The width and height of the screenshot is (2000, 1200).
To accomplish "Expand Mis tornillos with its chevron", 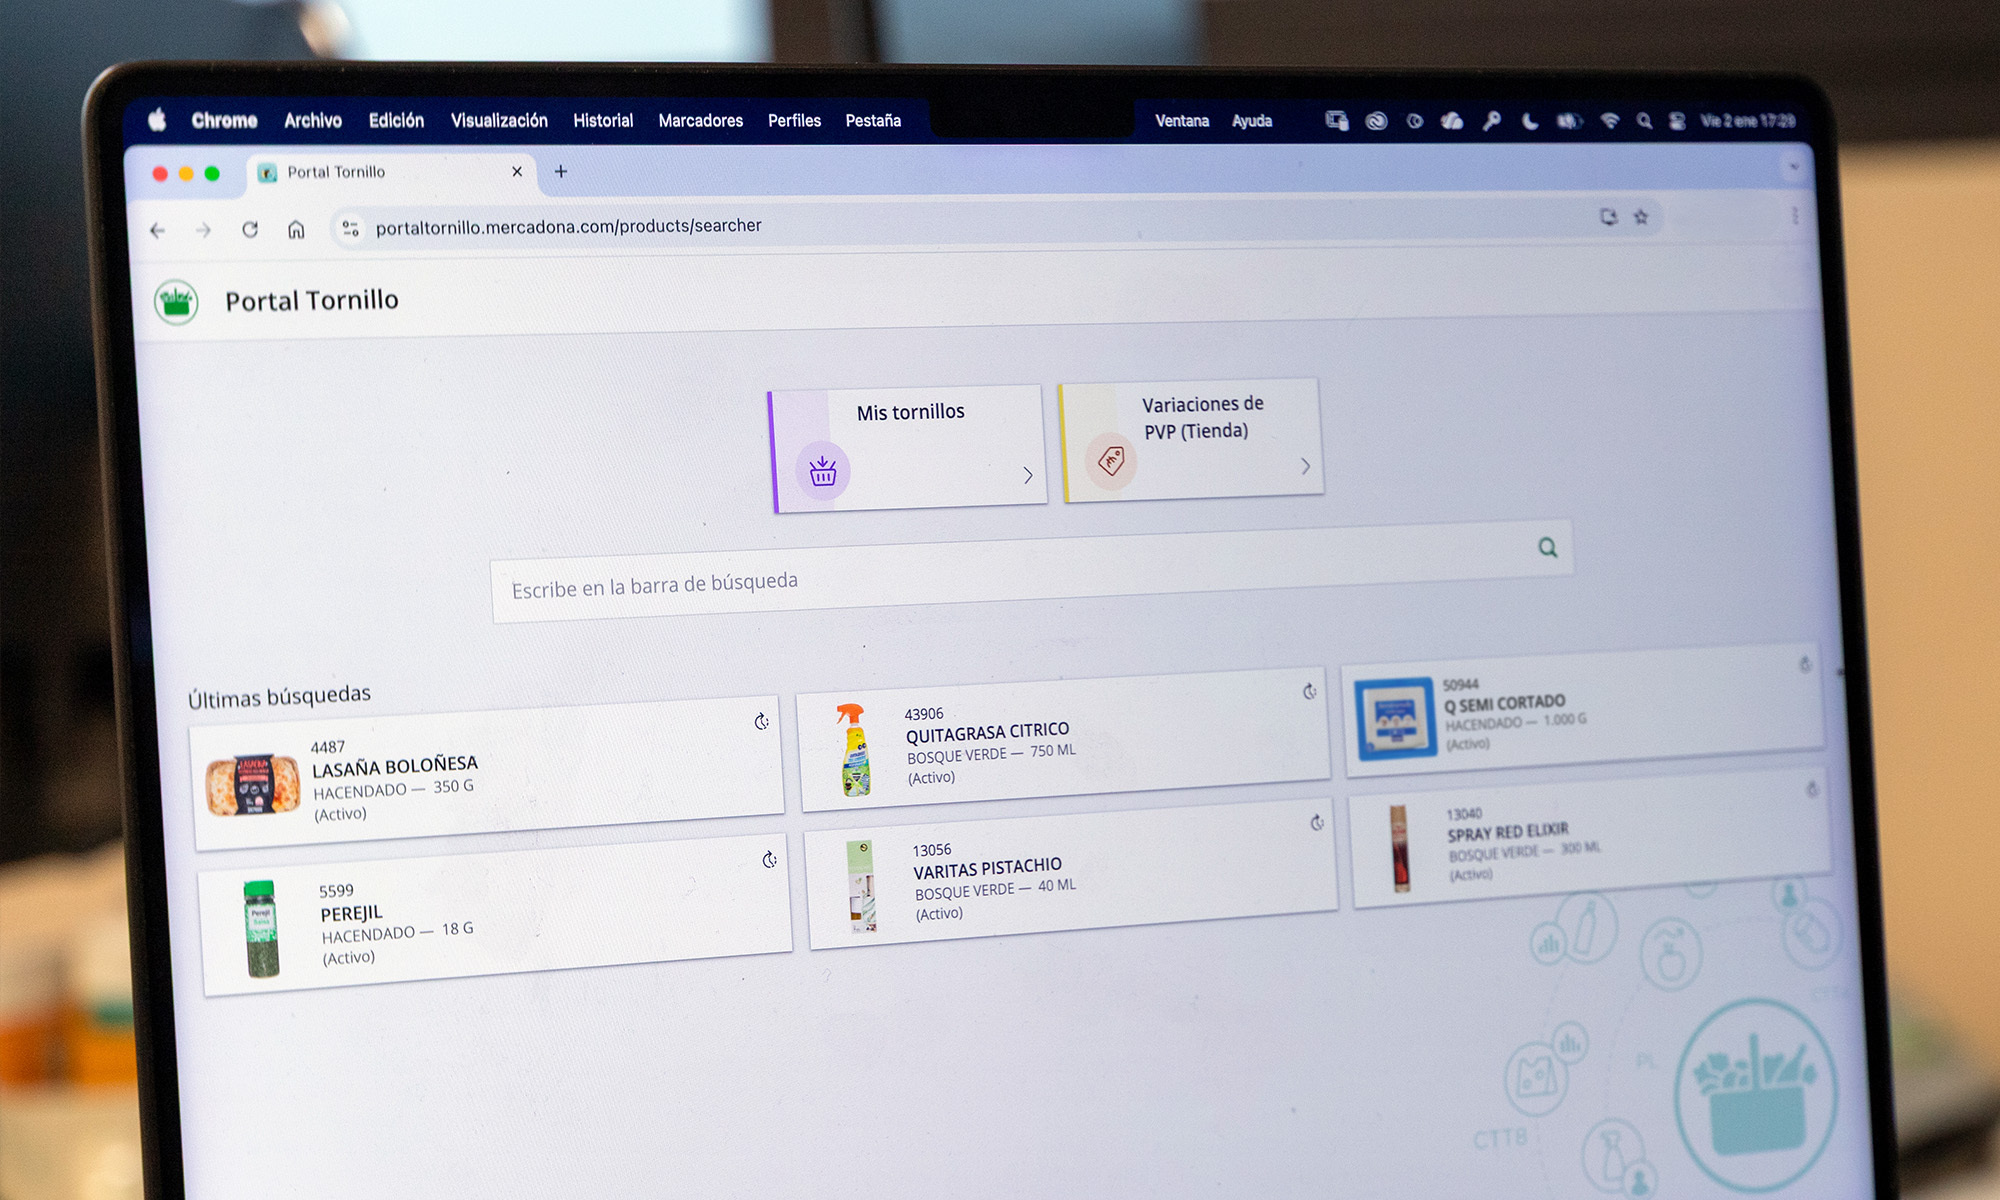I will point(1028,475).
